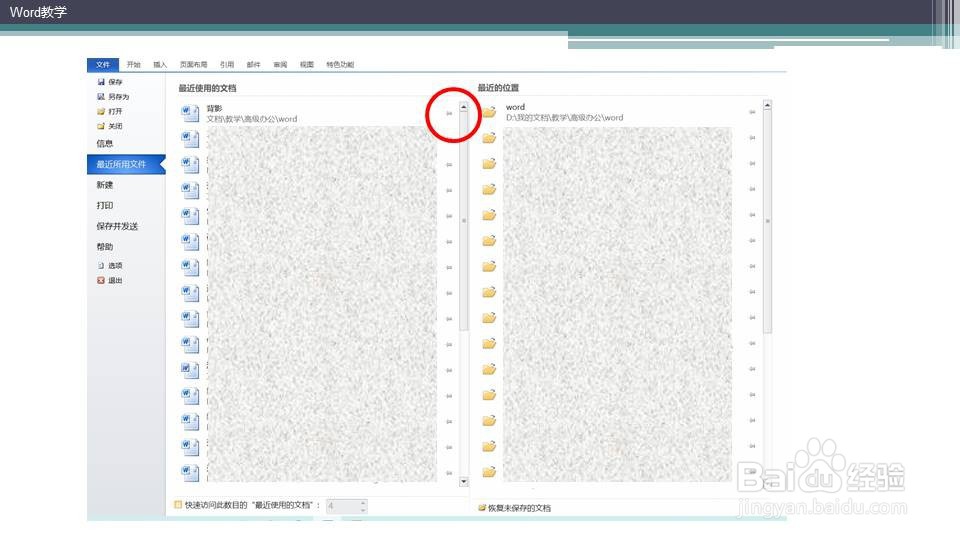Image resolution: width=960 pixels, height=540 pixels.
Task: Increase the quick-access document count spinner
Action: 363,503
